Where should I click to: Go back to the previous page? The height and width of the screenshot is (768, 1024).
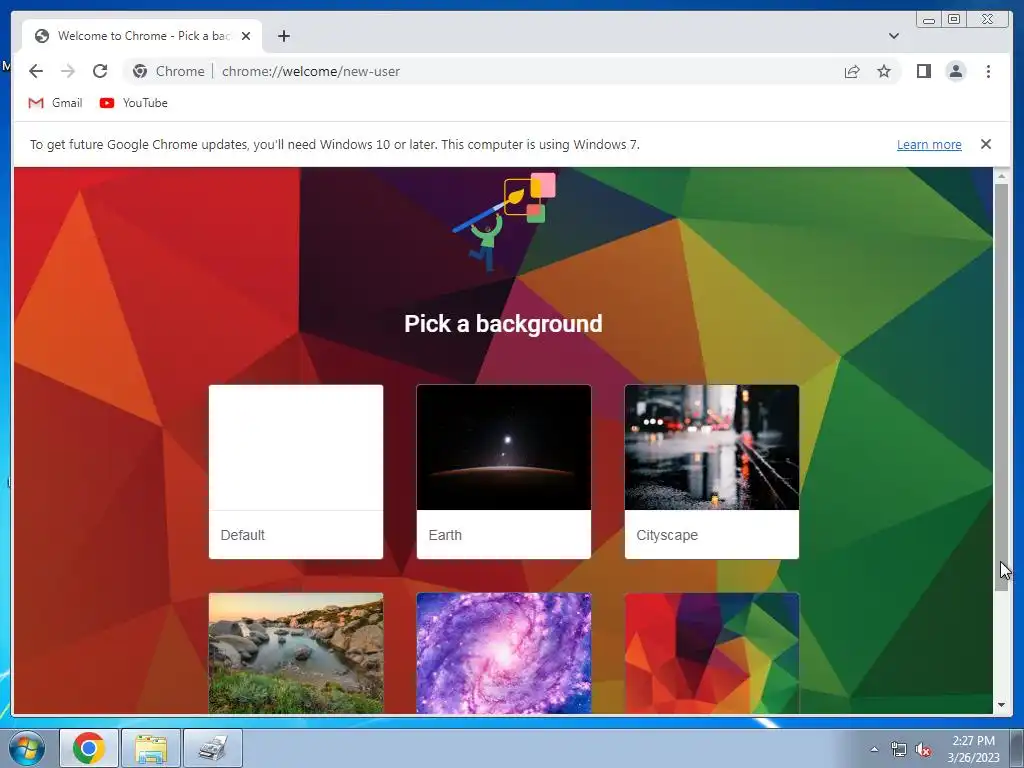click(x=36, y=71)
